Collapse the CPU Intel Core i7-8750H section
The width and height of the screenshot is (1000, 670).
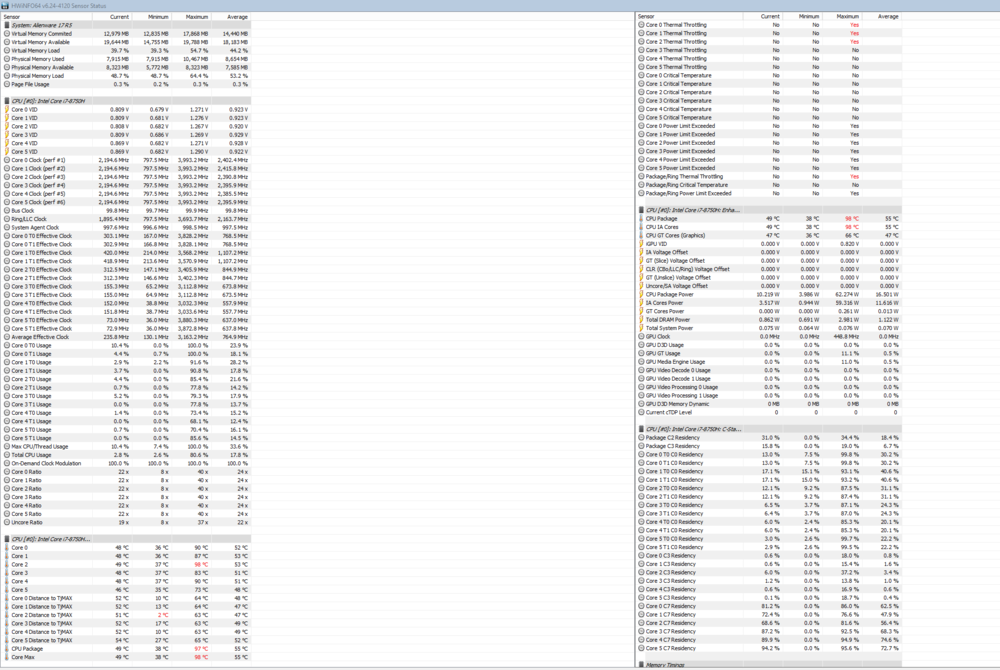point(7,100)
